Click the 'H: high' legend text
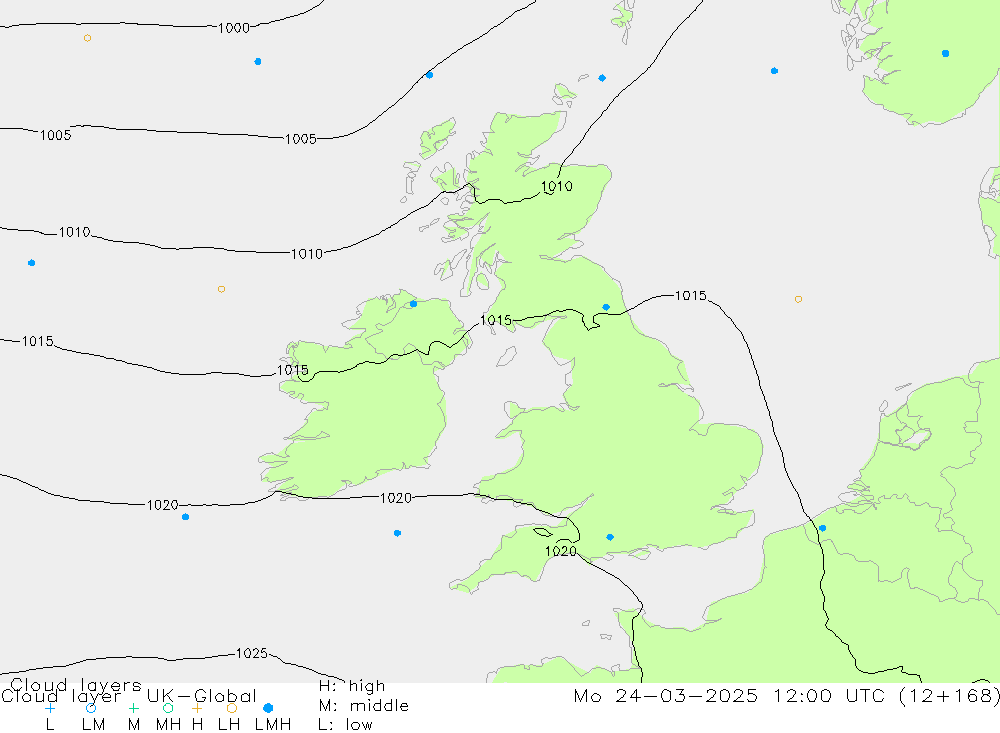The height and width of the screenshot is (733, 1000). tap(350, 686)
